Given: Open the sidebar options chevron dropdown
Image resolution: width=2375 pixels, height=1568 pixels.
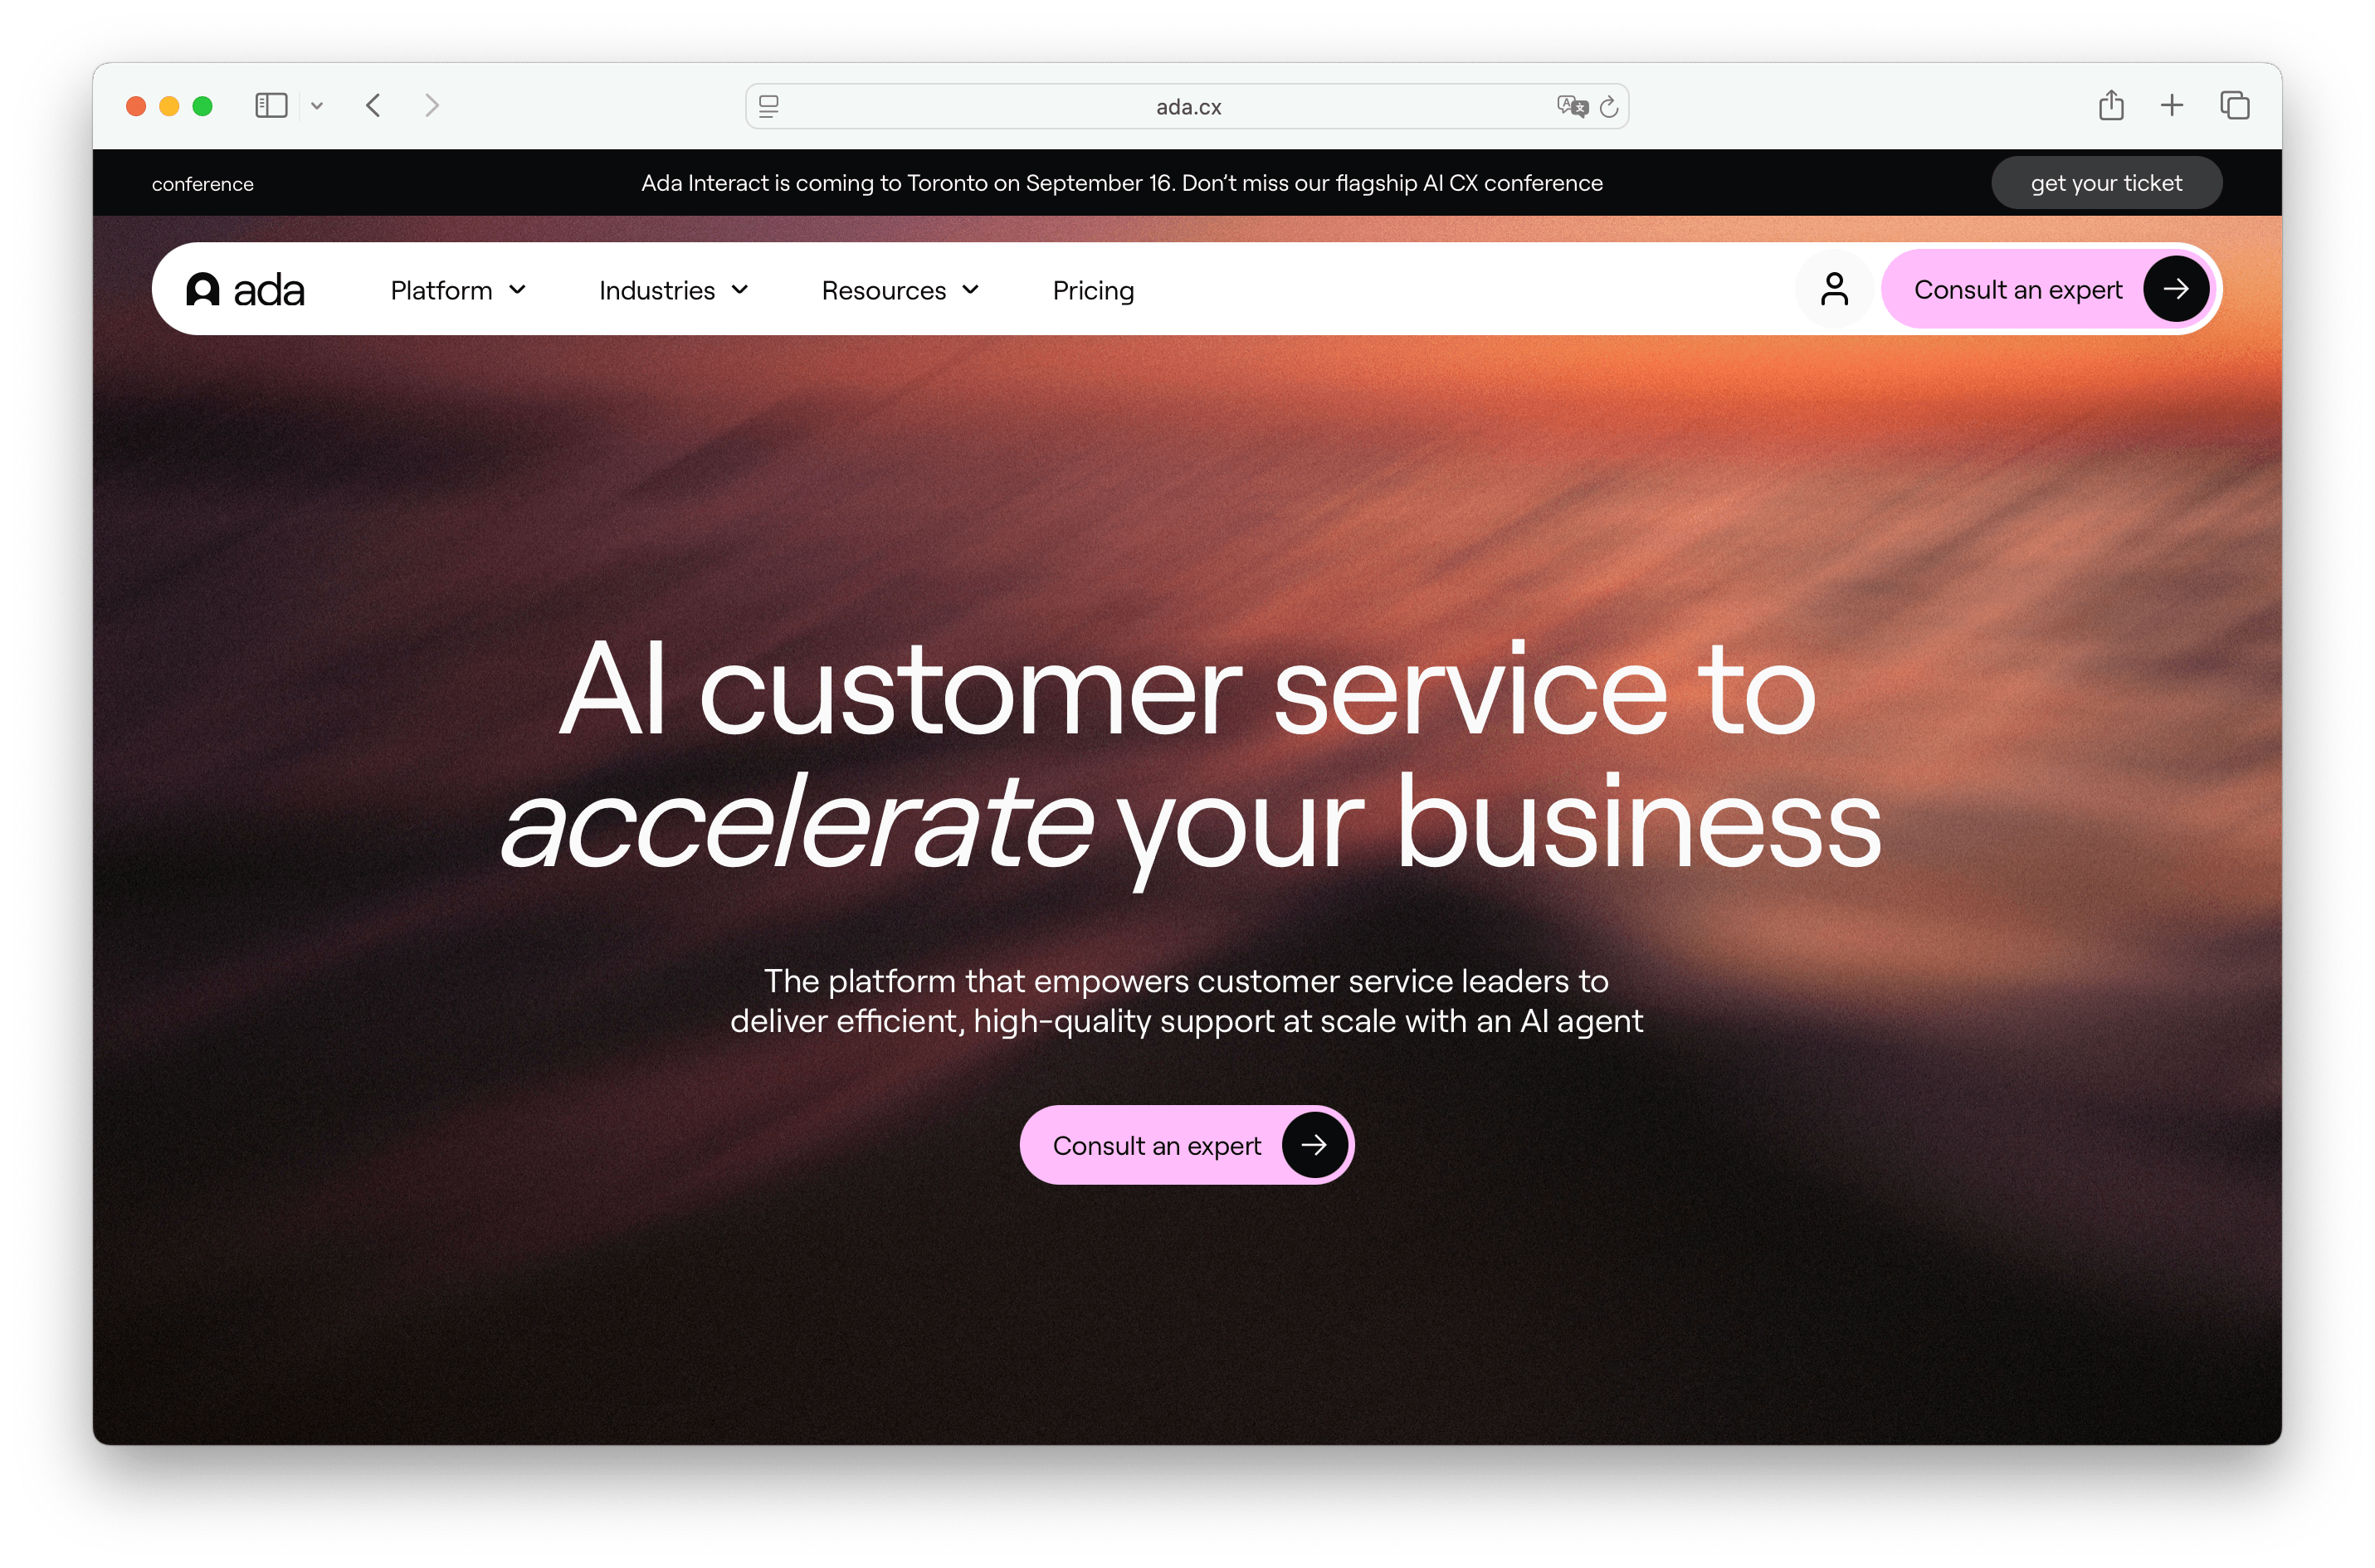Looking at the screenshot, I should point(317,105).
